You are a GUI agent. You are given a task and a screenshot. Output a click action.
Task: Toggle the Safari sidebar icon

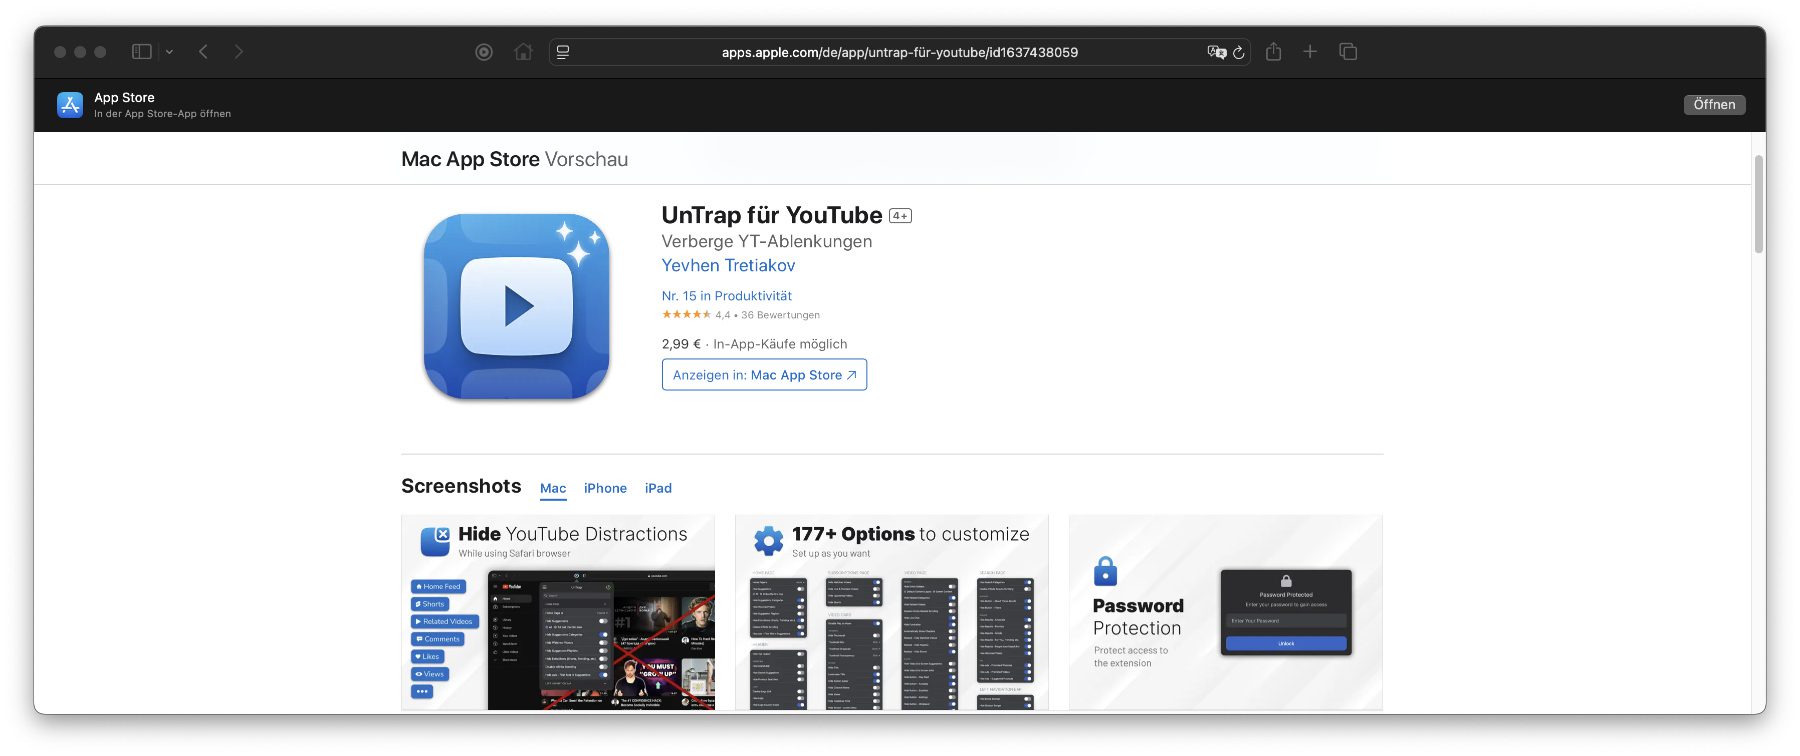pos(142,52)
